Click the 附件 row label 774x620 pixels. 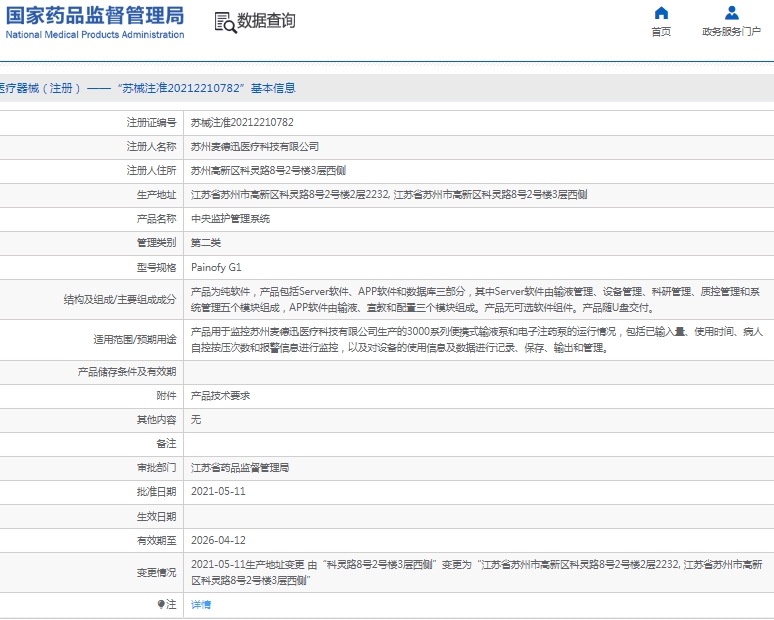tap(166, 395)
